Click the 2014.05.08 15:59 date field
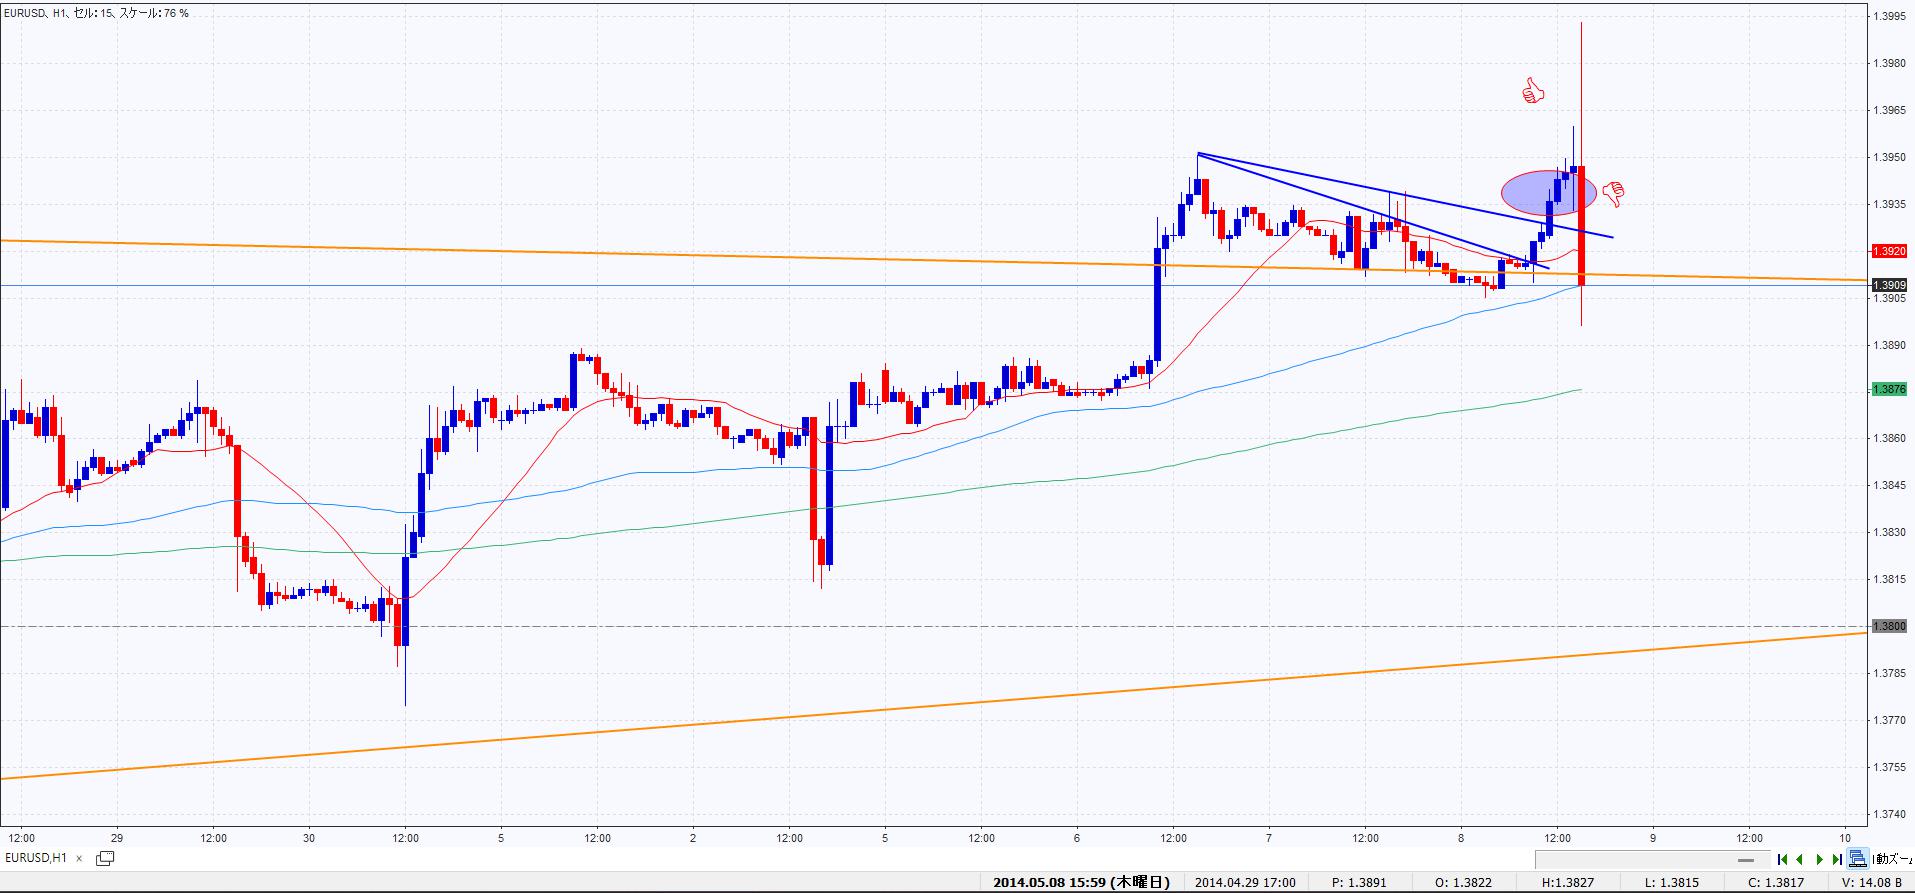1915x893 pixels. [1081, 883]
